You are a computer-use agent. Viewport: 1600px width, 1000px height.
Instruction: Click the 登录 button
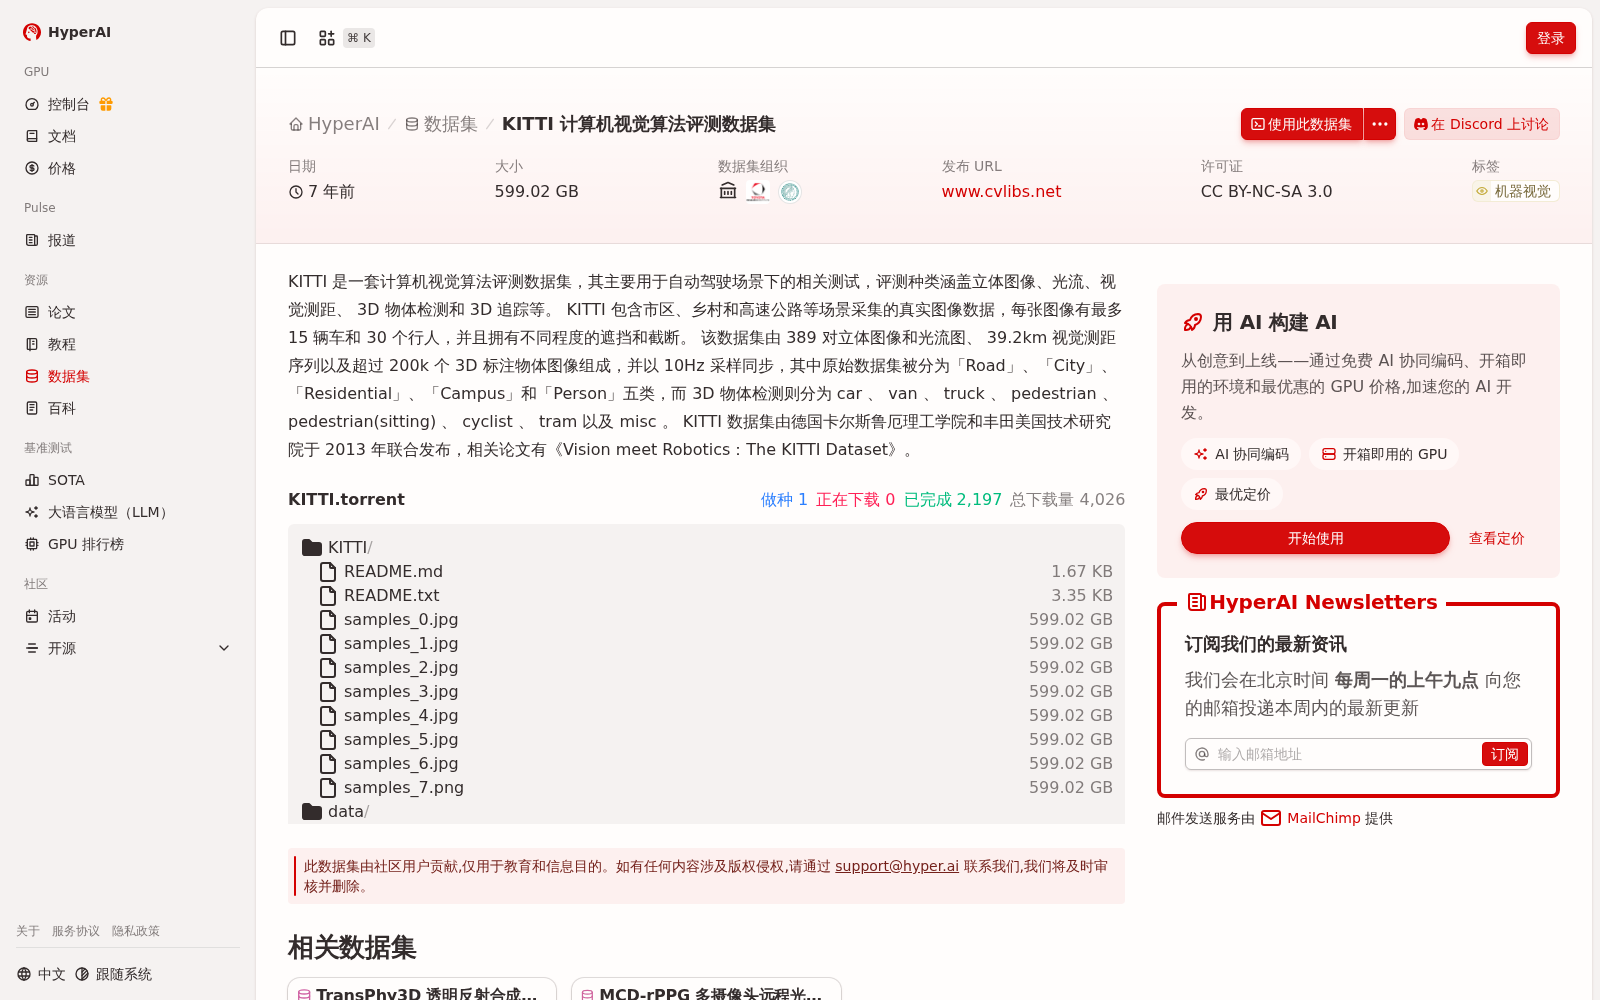tap(1550, 38)
